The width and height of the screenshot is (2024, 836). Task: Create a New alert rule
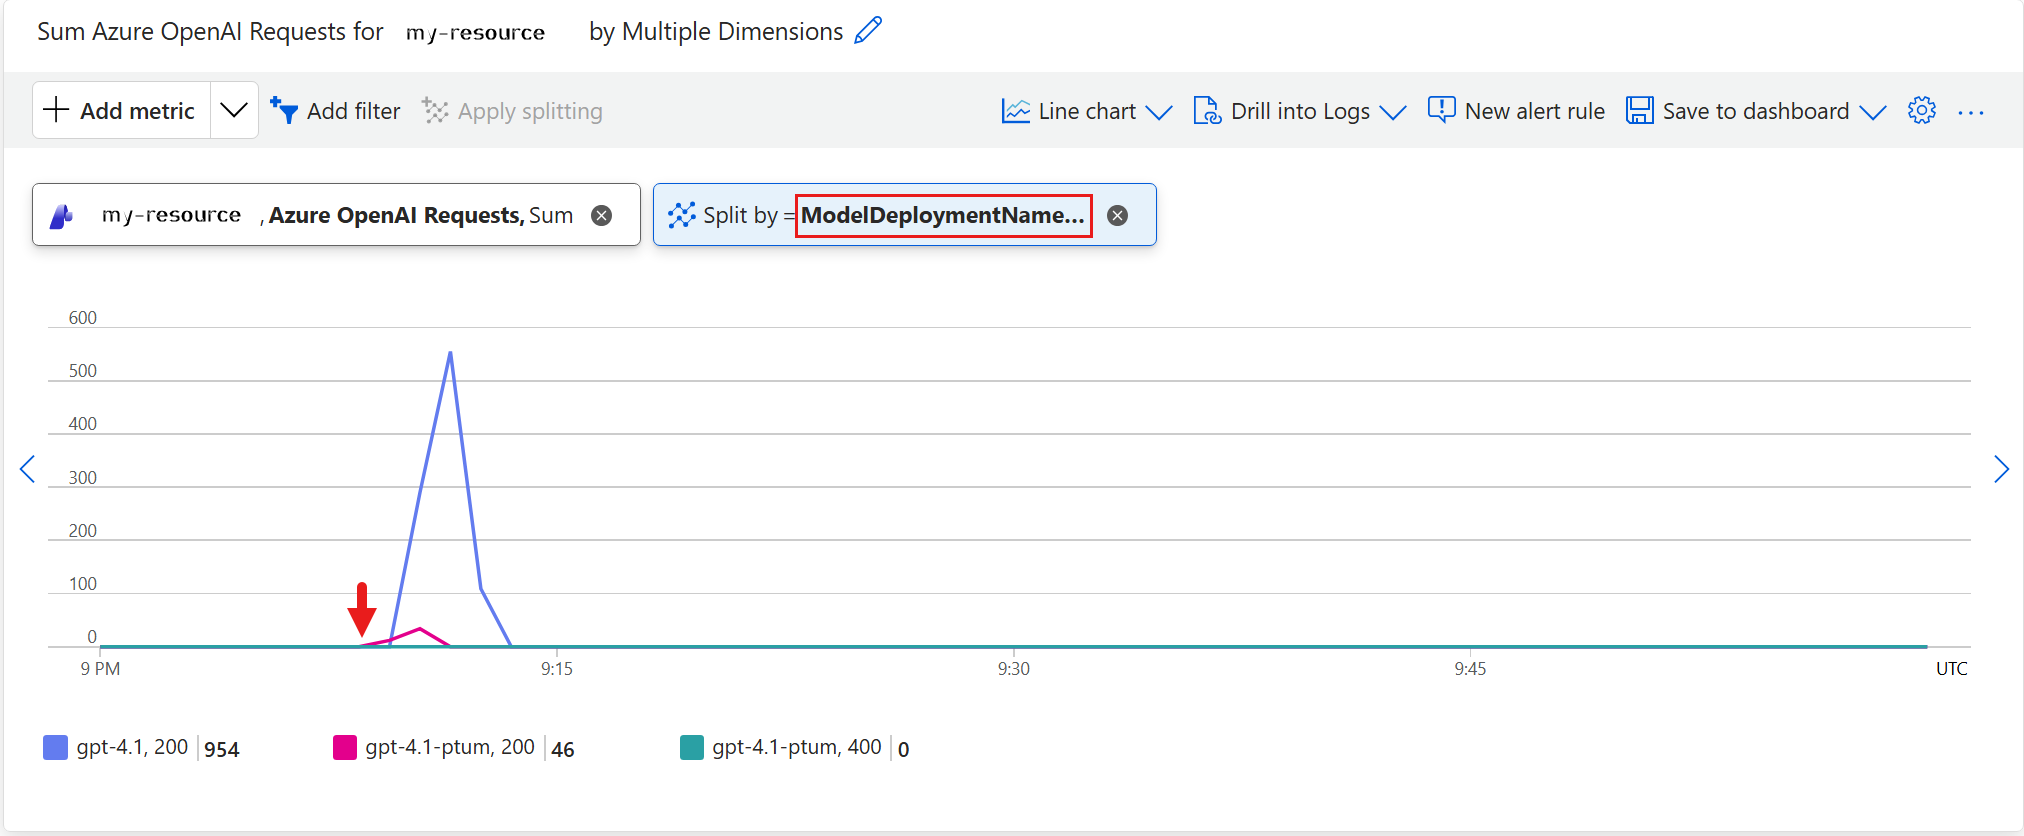pyautogui.click(x=1515, y=111)
